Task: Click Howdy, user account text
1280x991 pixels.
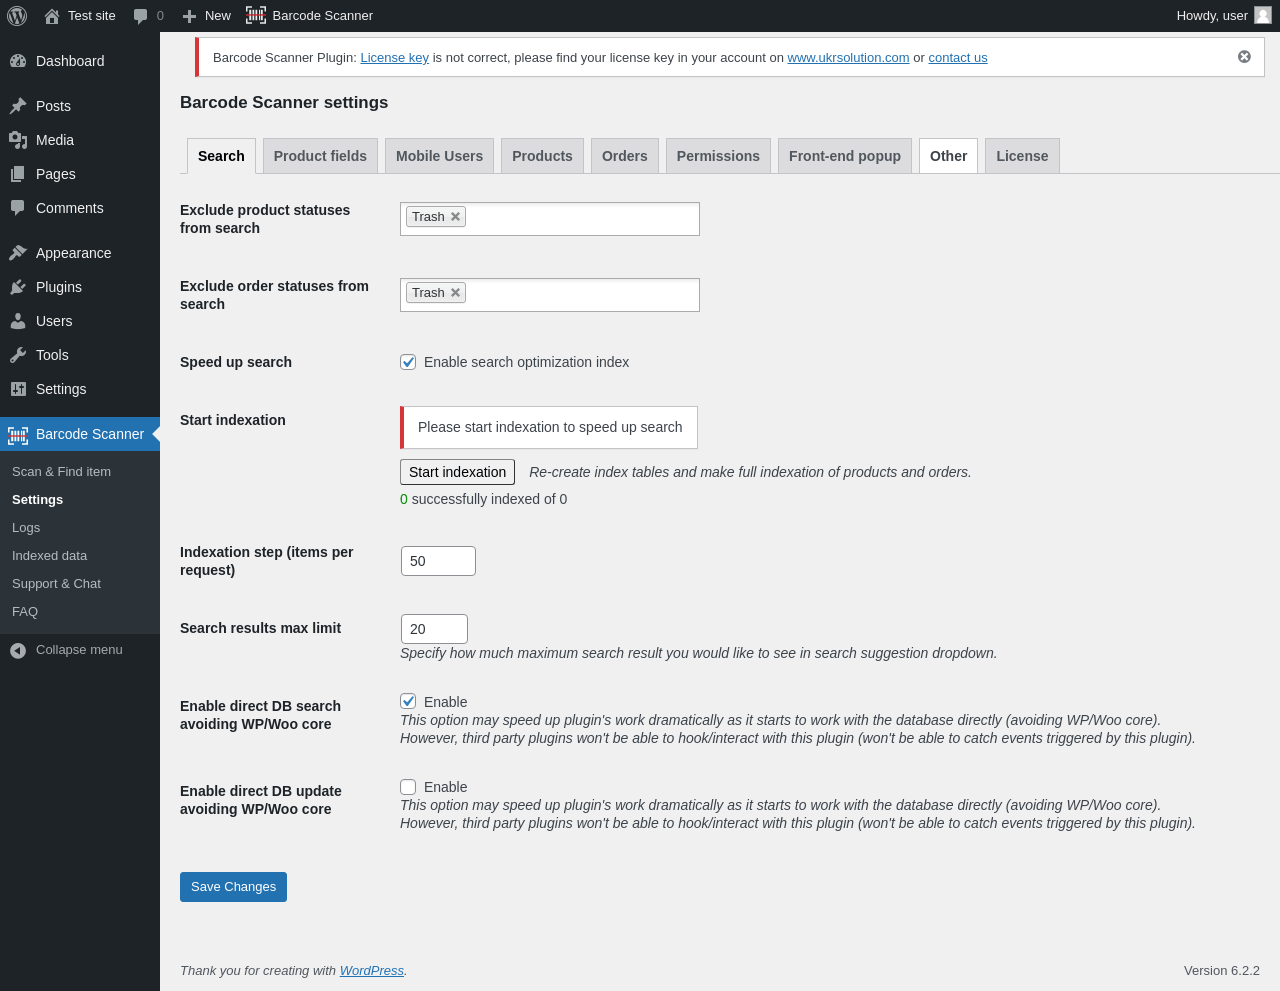Action: (x=1212, y=16)
